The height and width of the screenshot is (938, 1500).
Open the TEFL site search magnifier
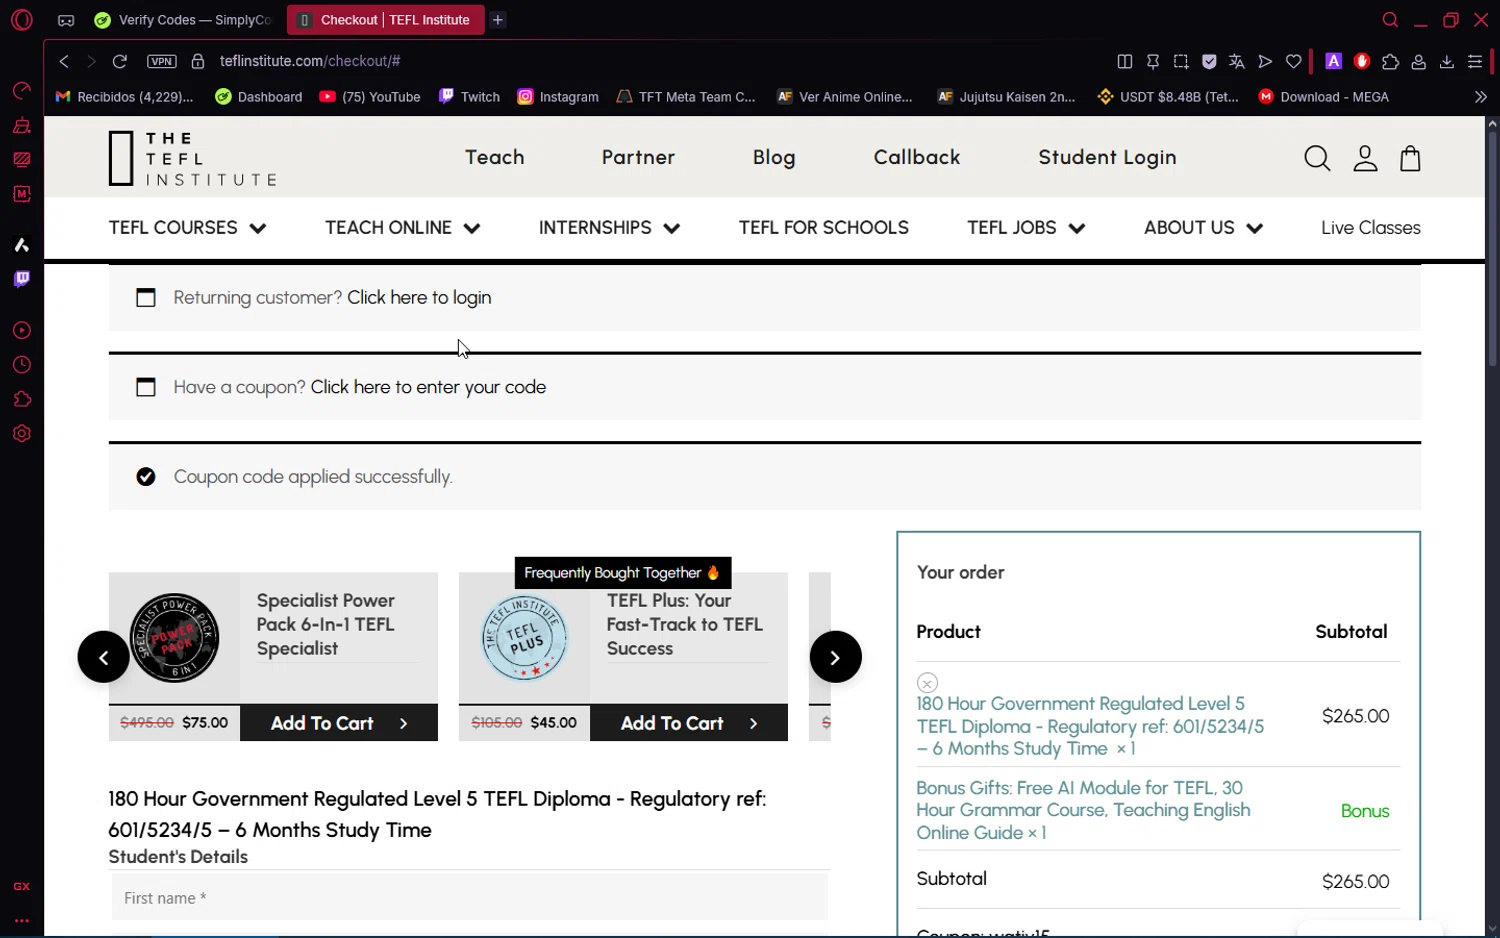1317,158
